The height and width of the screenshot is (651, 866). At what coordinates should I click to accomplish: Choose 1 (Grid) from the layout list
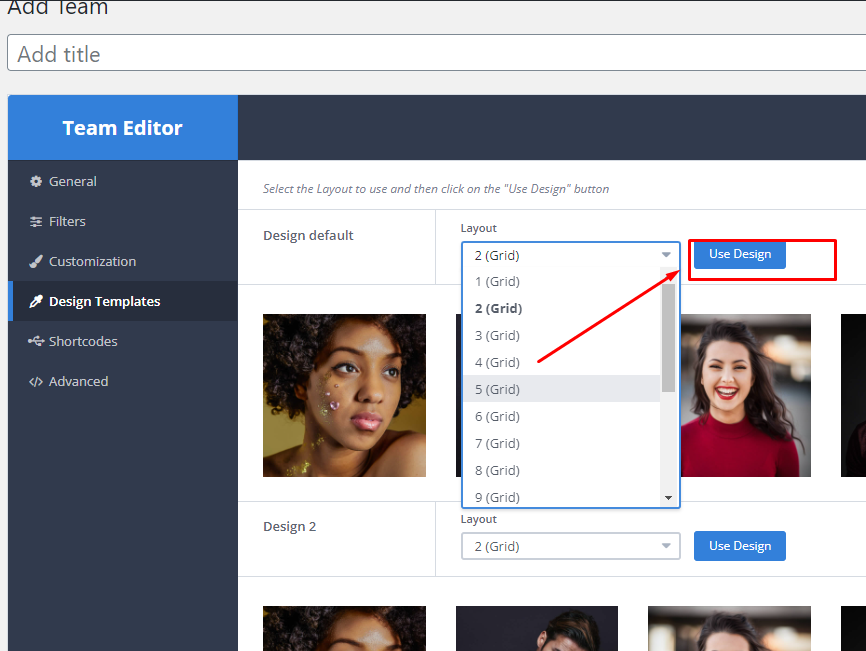[x=562, y=282]
